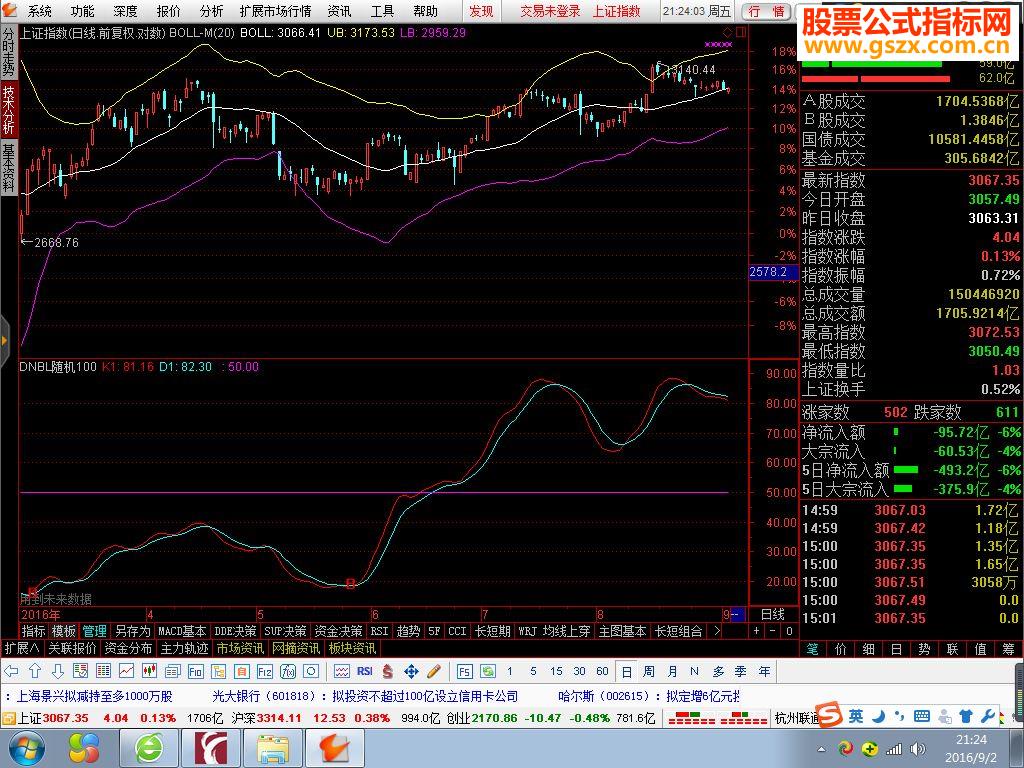
Task: Click the down arrow toolbar icon
Action: 57,671
